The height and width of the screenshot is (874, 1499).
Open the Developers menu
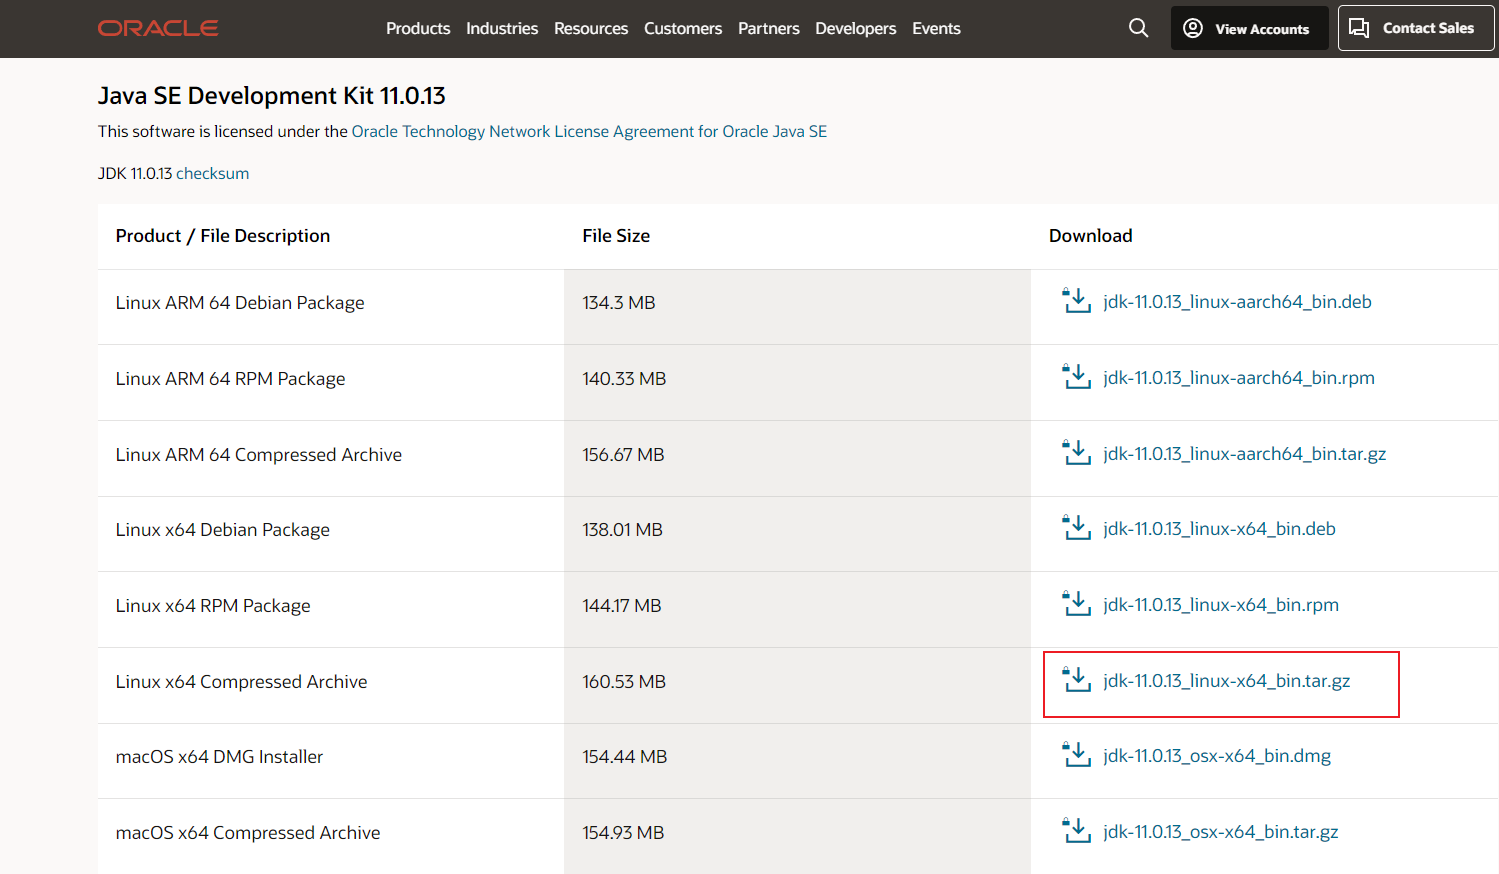[x=856, y=28]
